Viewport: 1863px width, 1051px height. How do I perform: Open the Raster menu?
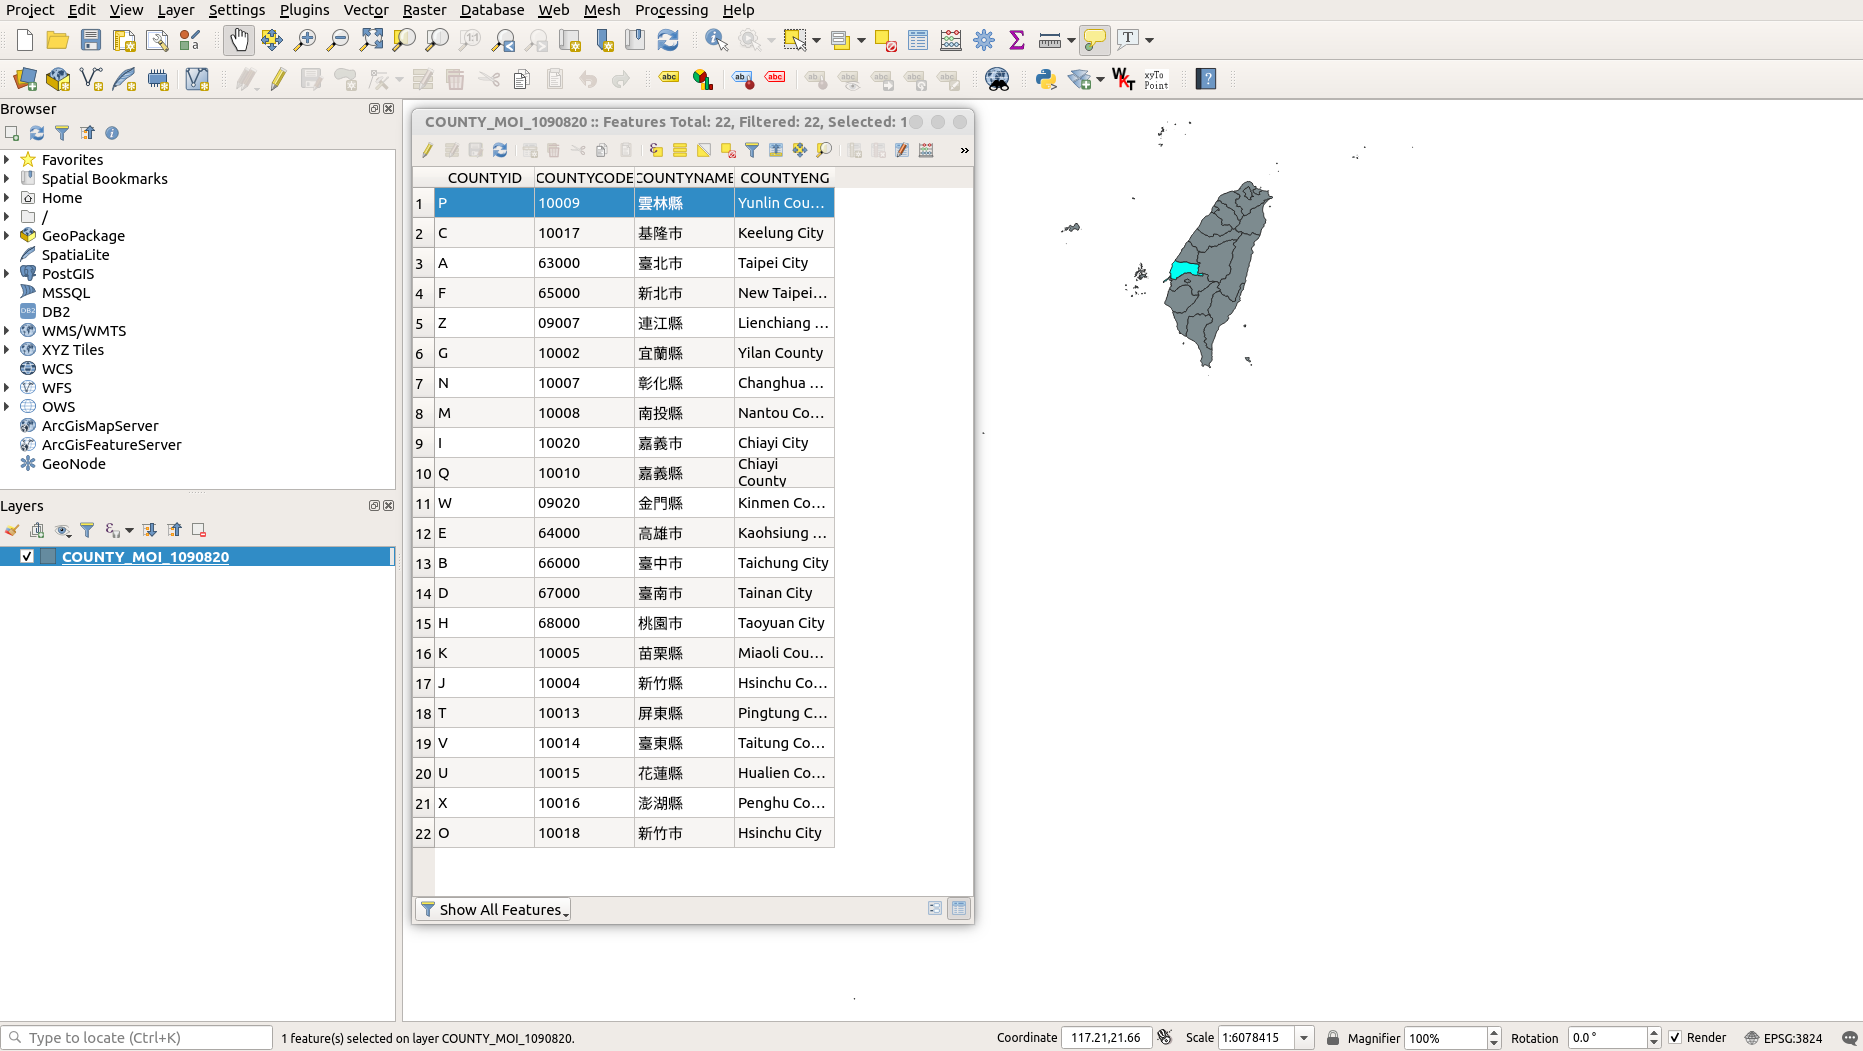(424, 10)
